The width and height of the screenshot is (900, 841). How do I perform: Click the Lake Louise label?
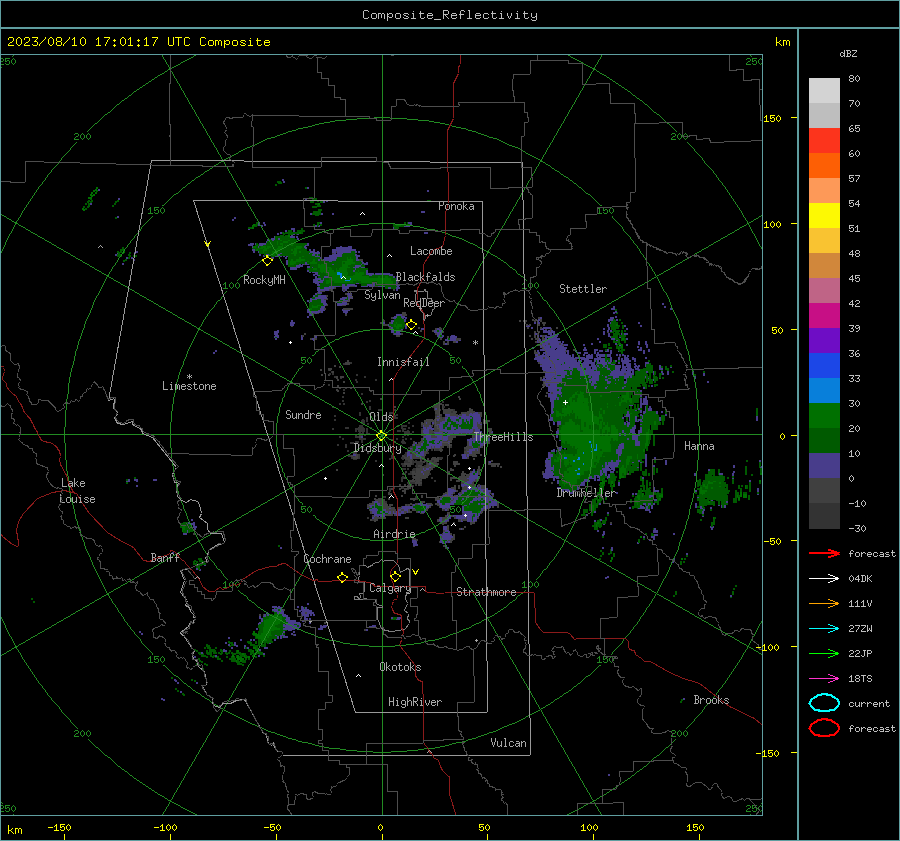coord(77,491)
